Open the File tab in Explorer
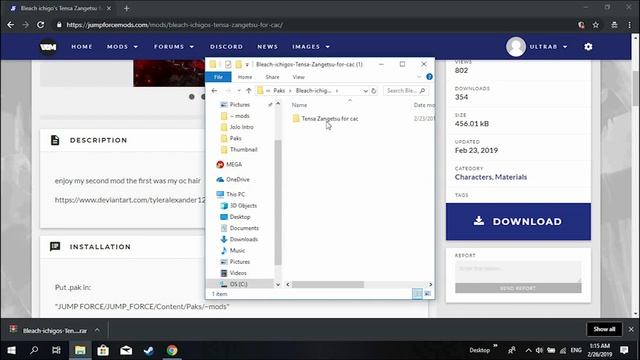The image size is (640, 360). [218, 77]
